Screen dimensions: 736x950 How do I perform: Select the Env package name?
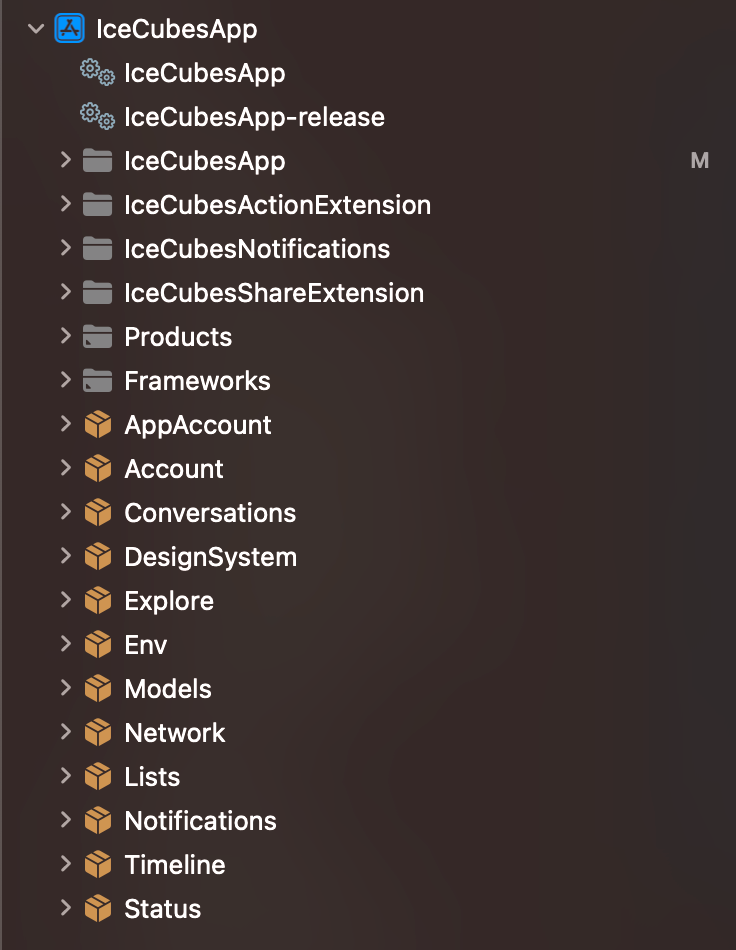[x=145, y=645]
